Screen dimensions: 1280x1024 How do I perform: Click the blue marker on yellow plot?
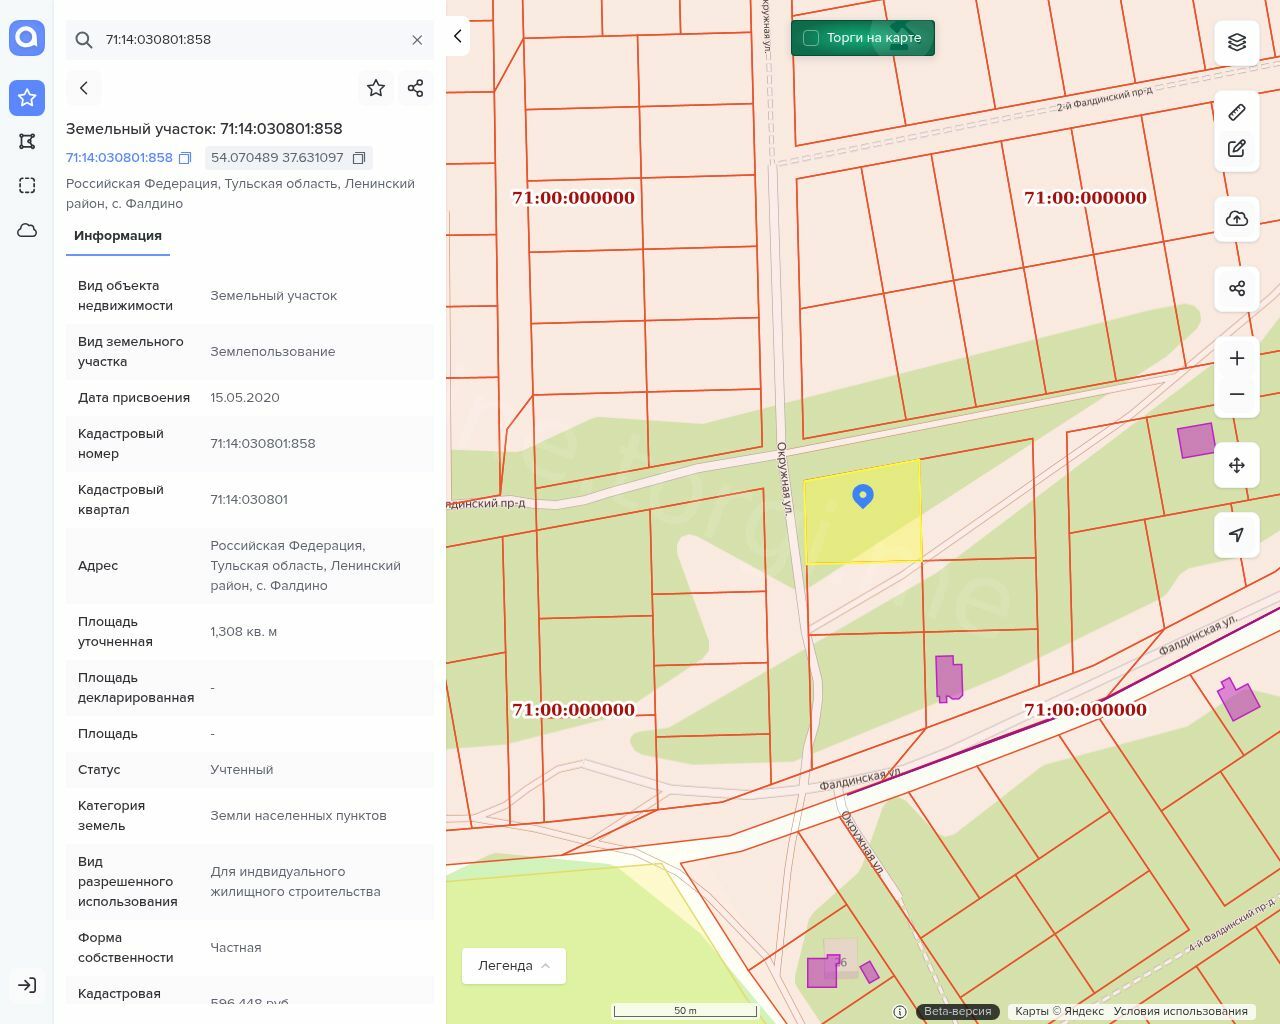(x=863, y=495)
